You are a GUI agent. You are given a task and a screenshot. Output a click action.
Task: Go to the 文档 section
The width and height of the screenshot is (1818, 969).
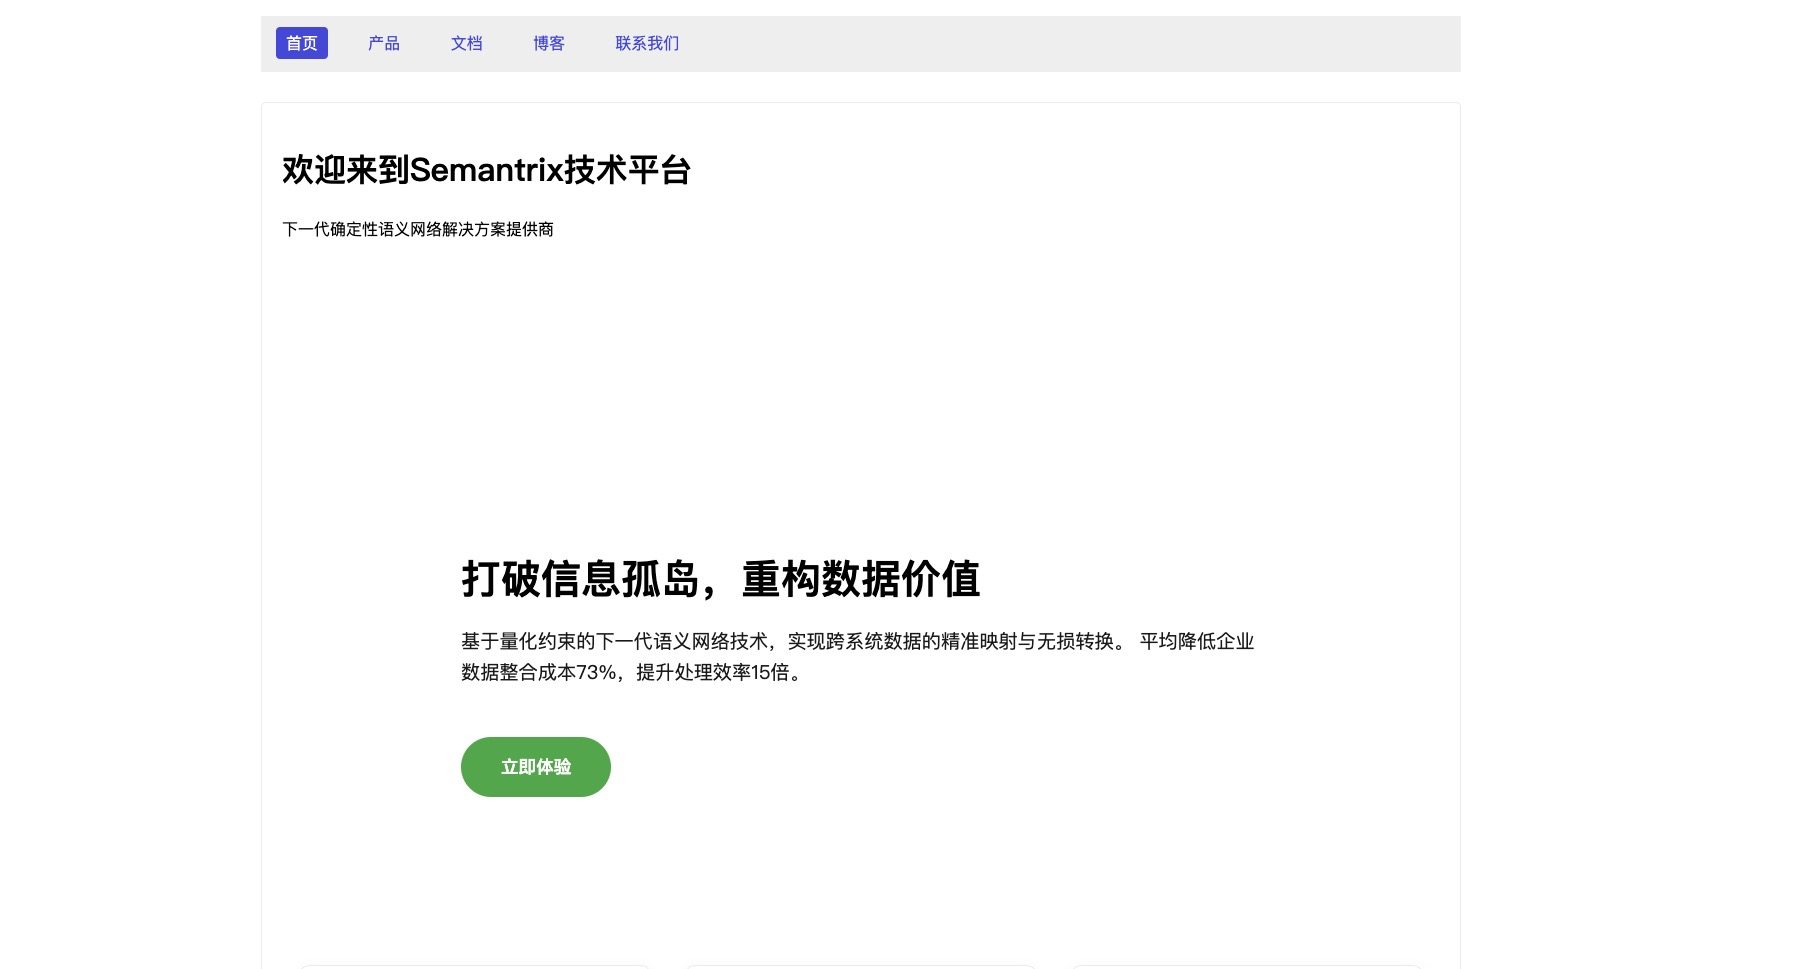[x=466, y=43]
